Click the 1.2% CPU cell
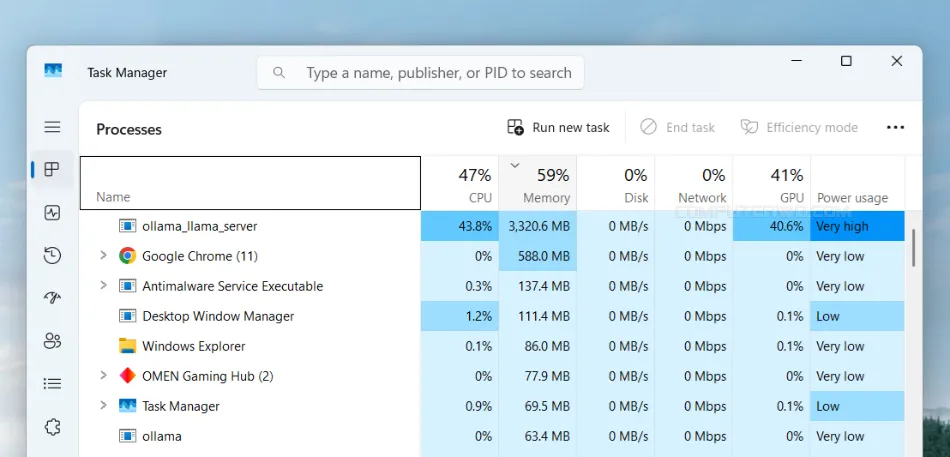Screen dimensions: 950x457 460,316
